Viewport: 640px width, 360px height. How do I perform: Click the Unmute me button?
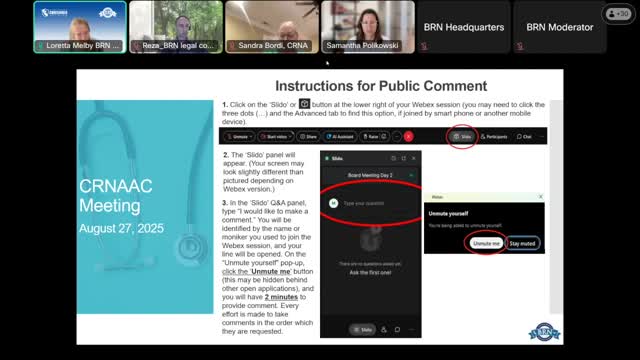coord(486,243)
